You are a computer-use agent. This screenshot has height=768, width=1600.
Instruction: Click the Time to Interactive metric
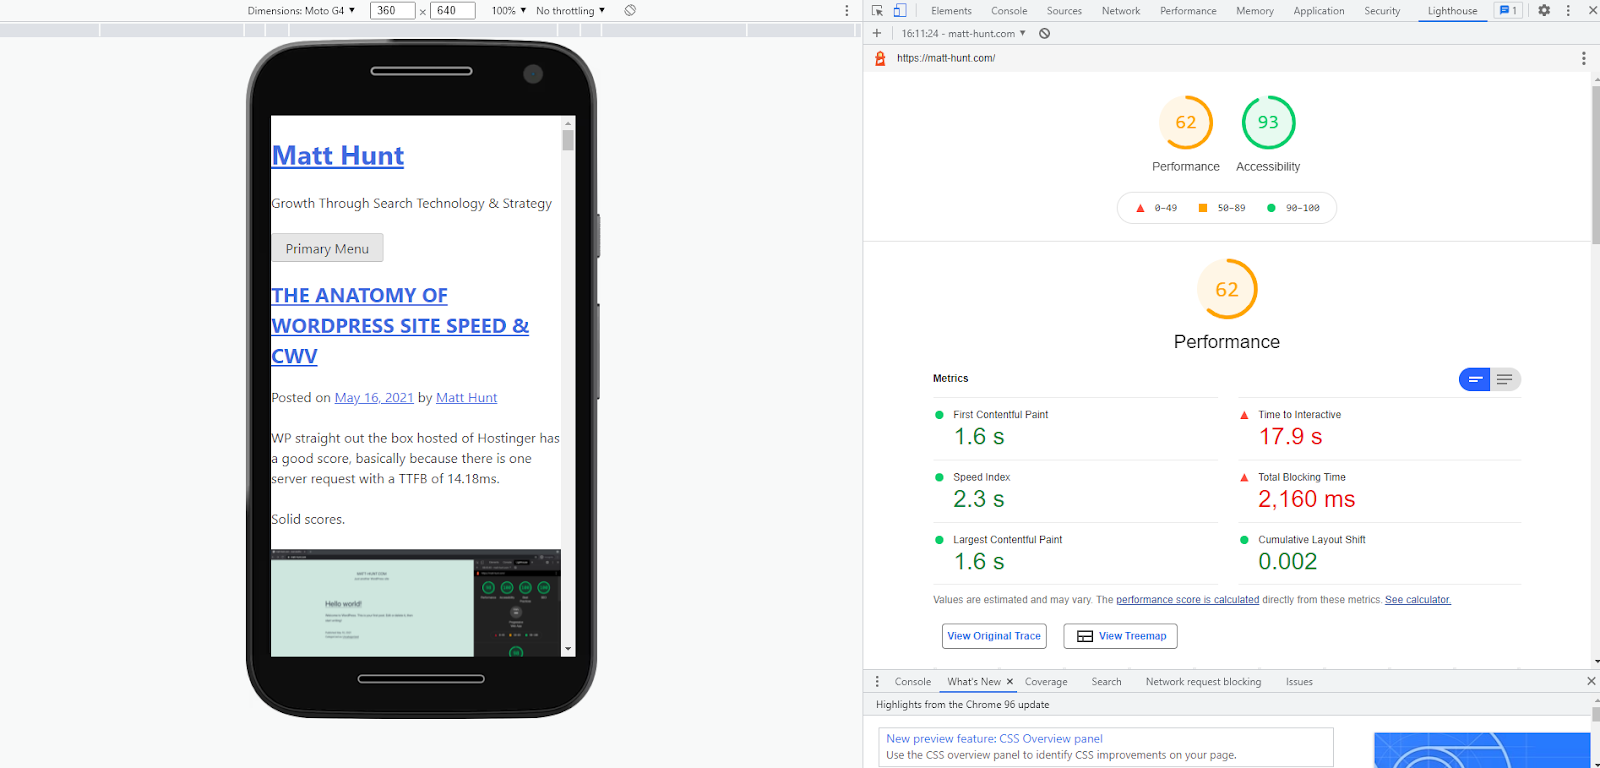pyautogui.click(x=1380, y=429)
